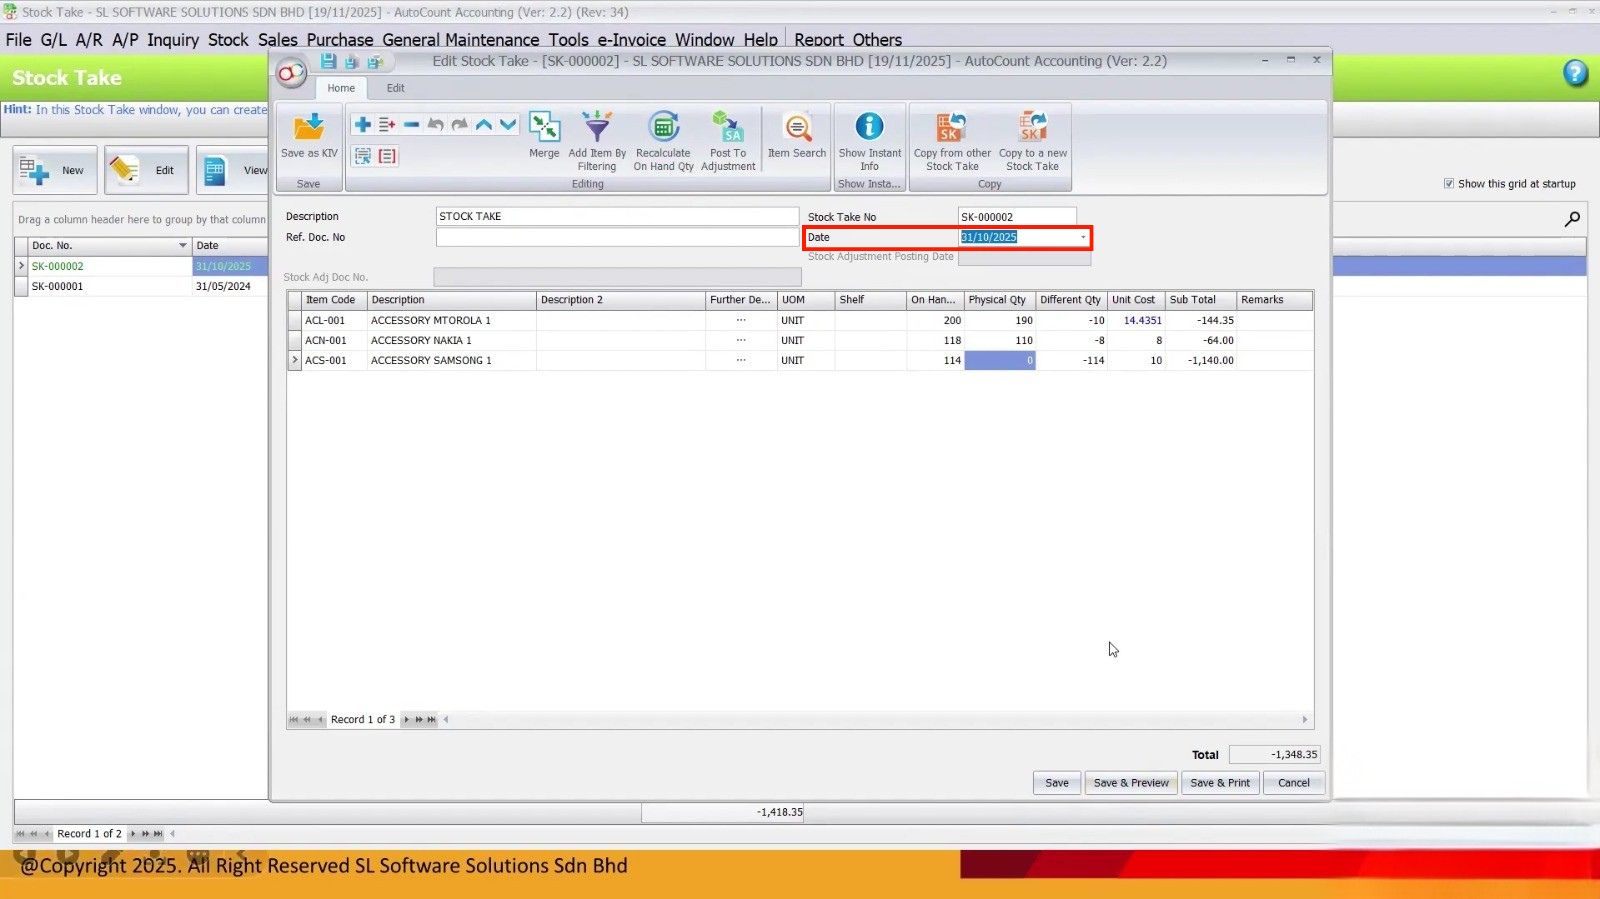The image size is (1600, 899).
Task: Open the Inquiry menu
Action: (173, 40)
